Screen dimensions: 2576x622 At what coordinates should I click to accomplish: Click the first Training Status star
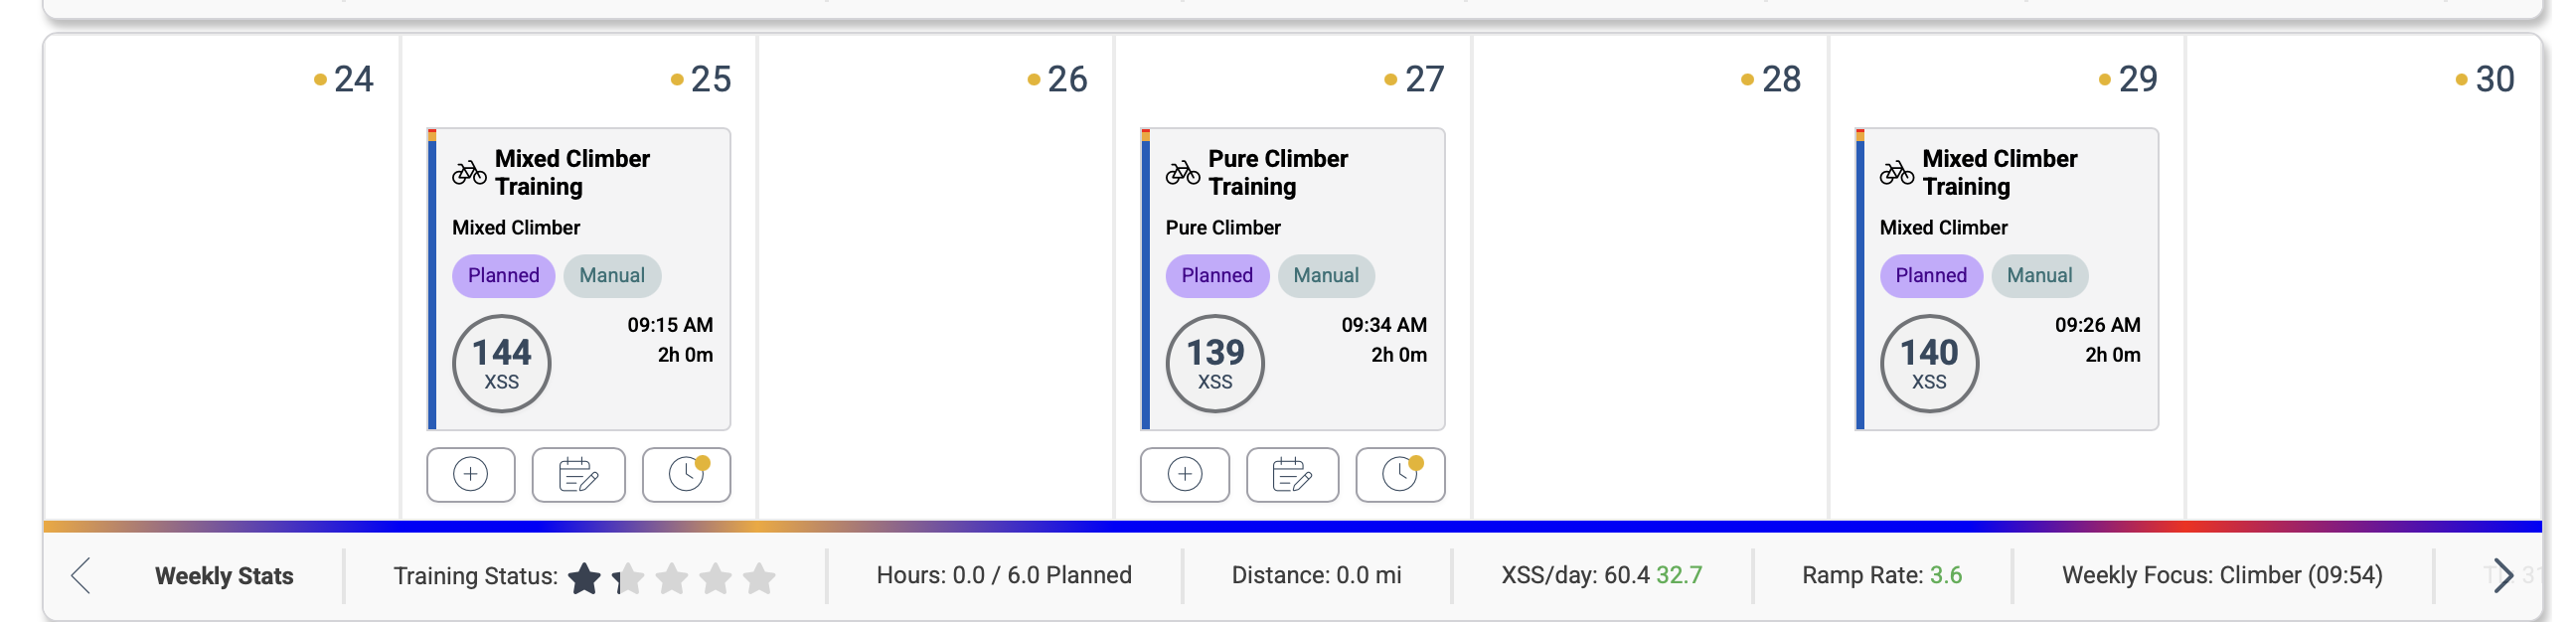[x=584, y=577]
